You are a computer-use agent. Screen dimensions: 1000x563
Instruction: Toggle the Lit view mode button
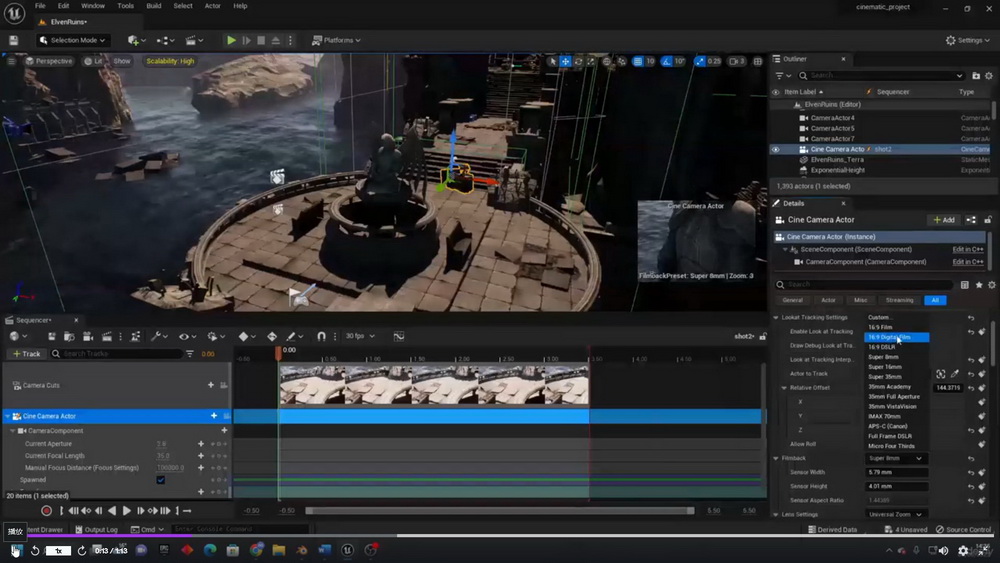(93, 61)
